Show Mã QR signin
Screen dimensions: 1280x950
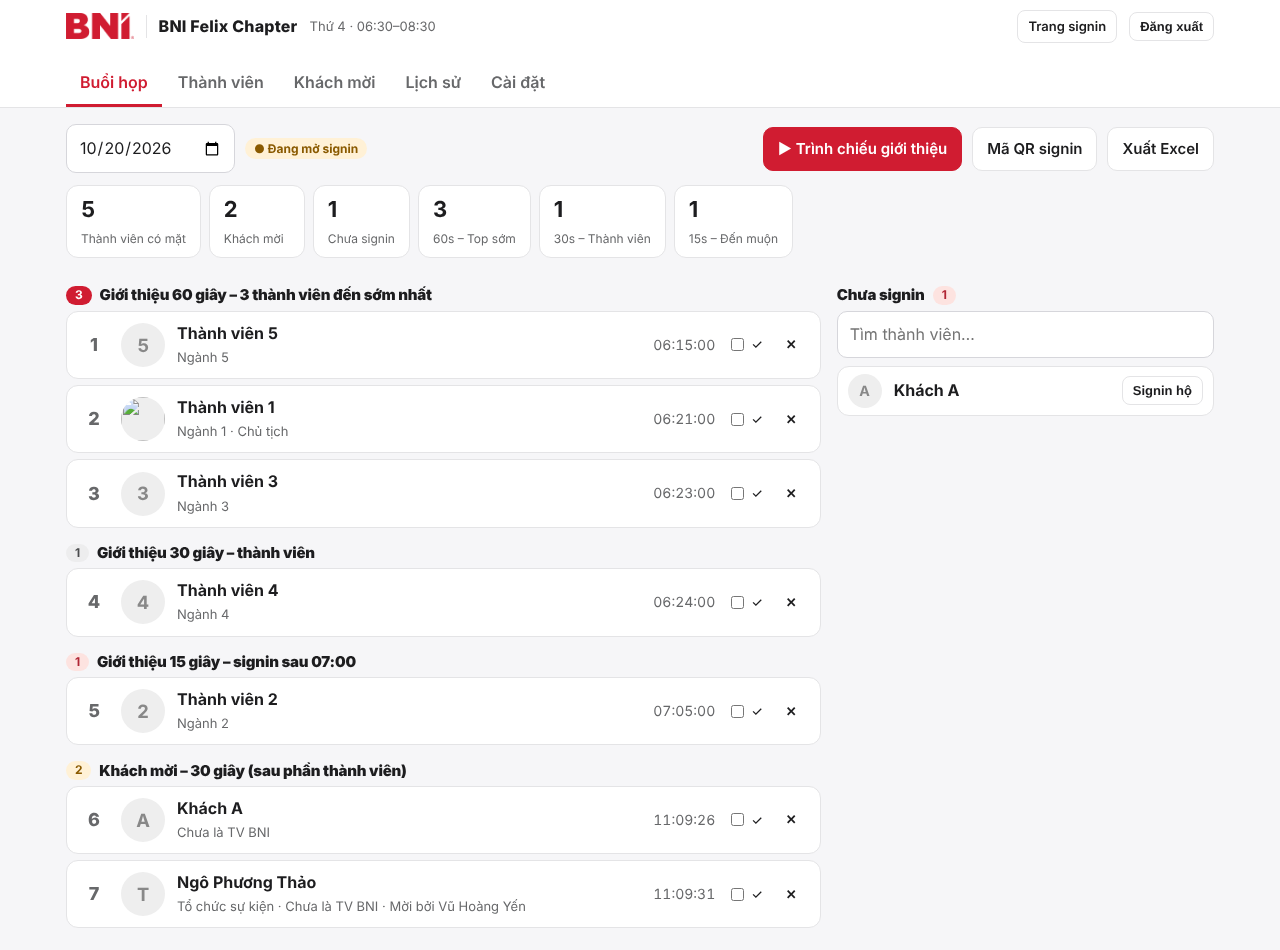pos(1034,149)
